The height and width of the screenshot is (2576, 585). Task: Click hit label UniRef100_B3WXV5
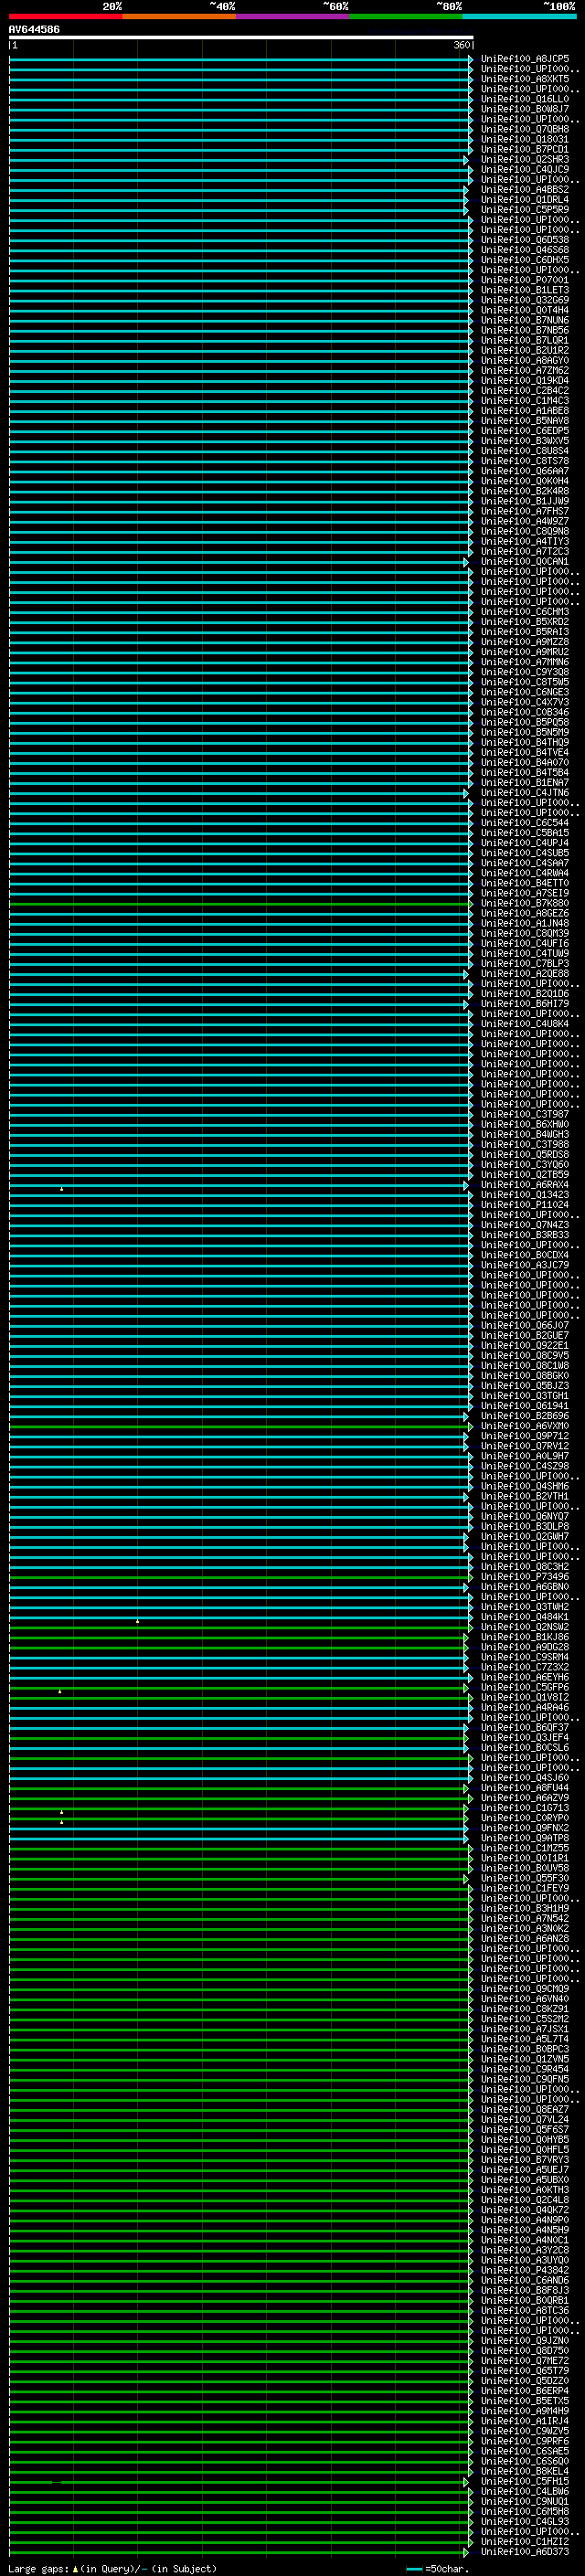(x=525, y=441)
